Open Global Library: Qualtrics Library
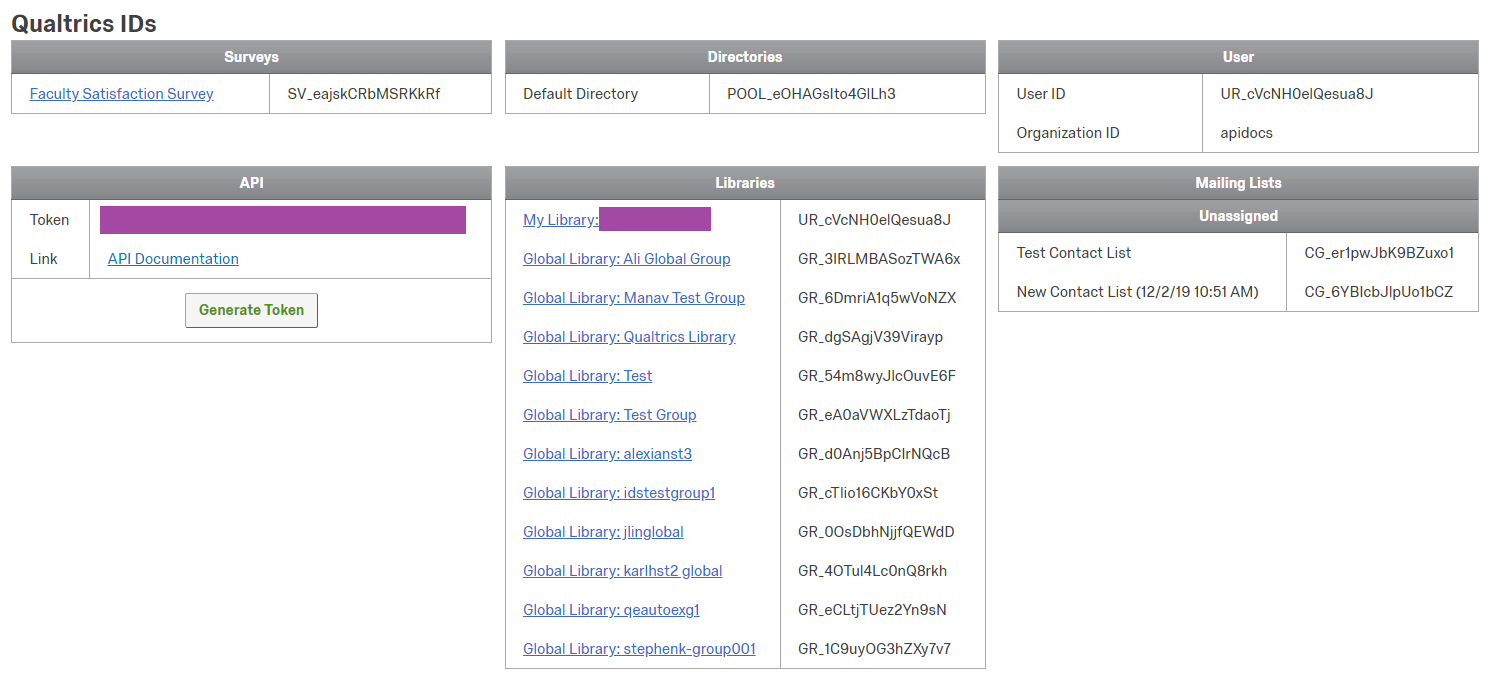The width and height of the screenshot is (1497, 692). coord(629,337)
